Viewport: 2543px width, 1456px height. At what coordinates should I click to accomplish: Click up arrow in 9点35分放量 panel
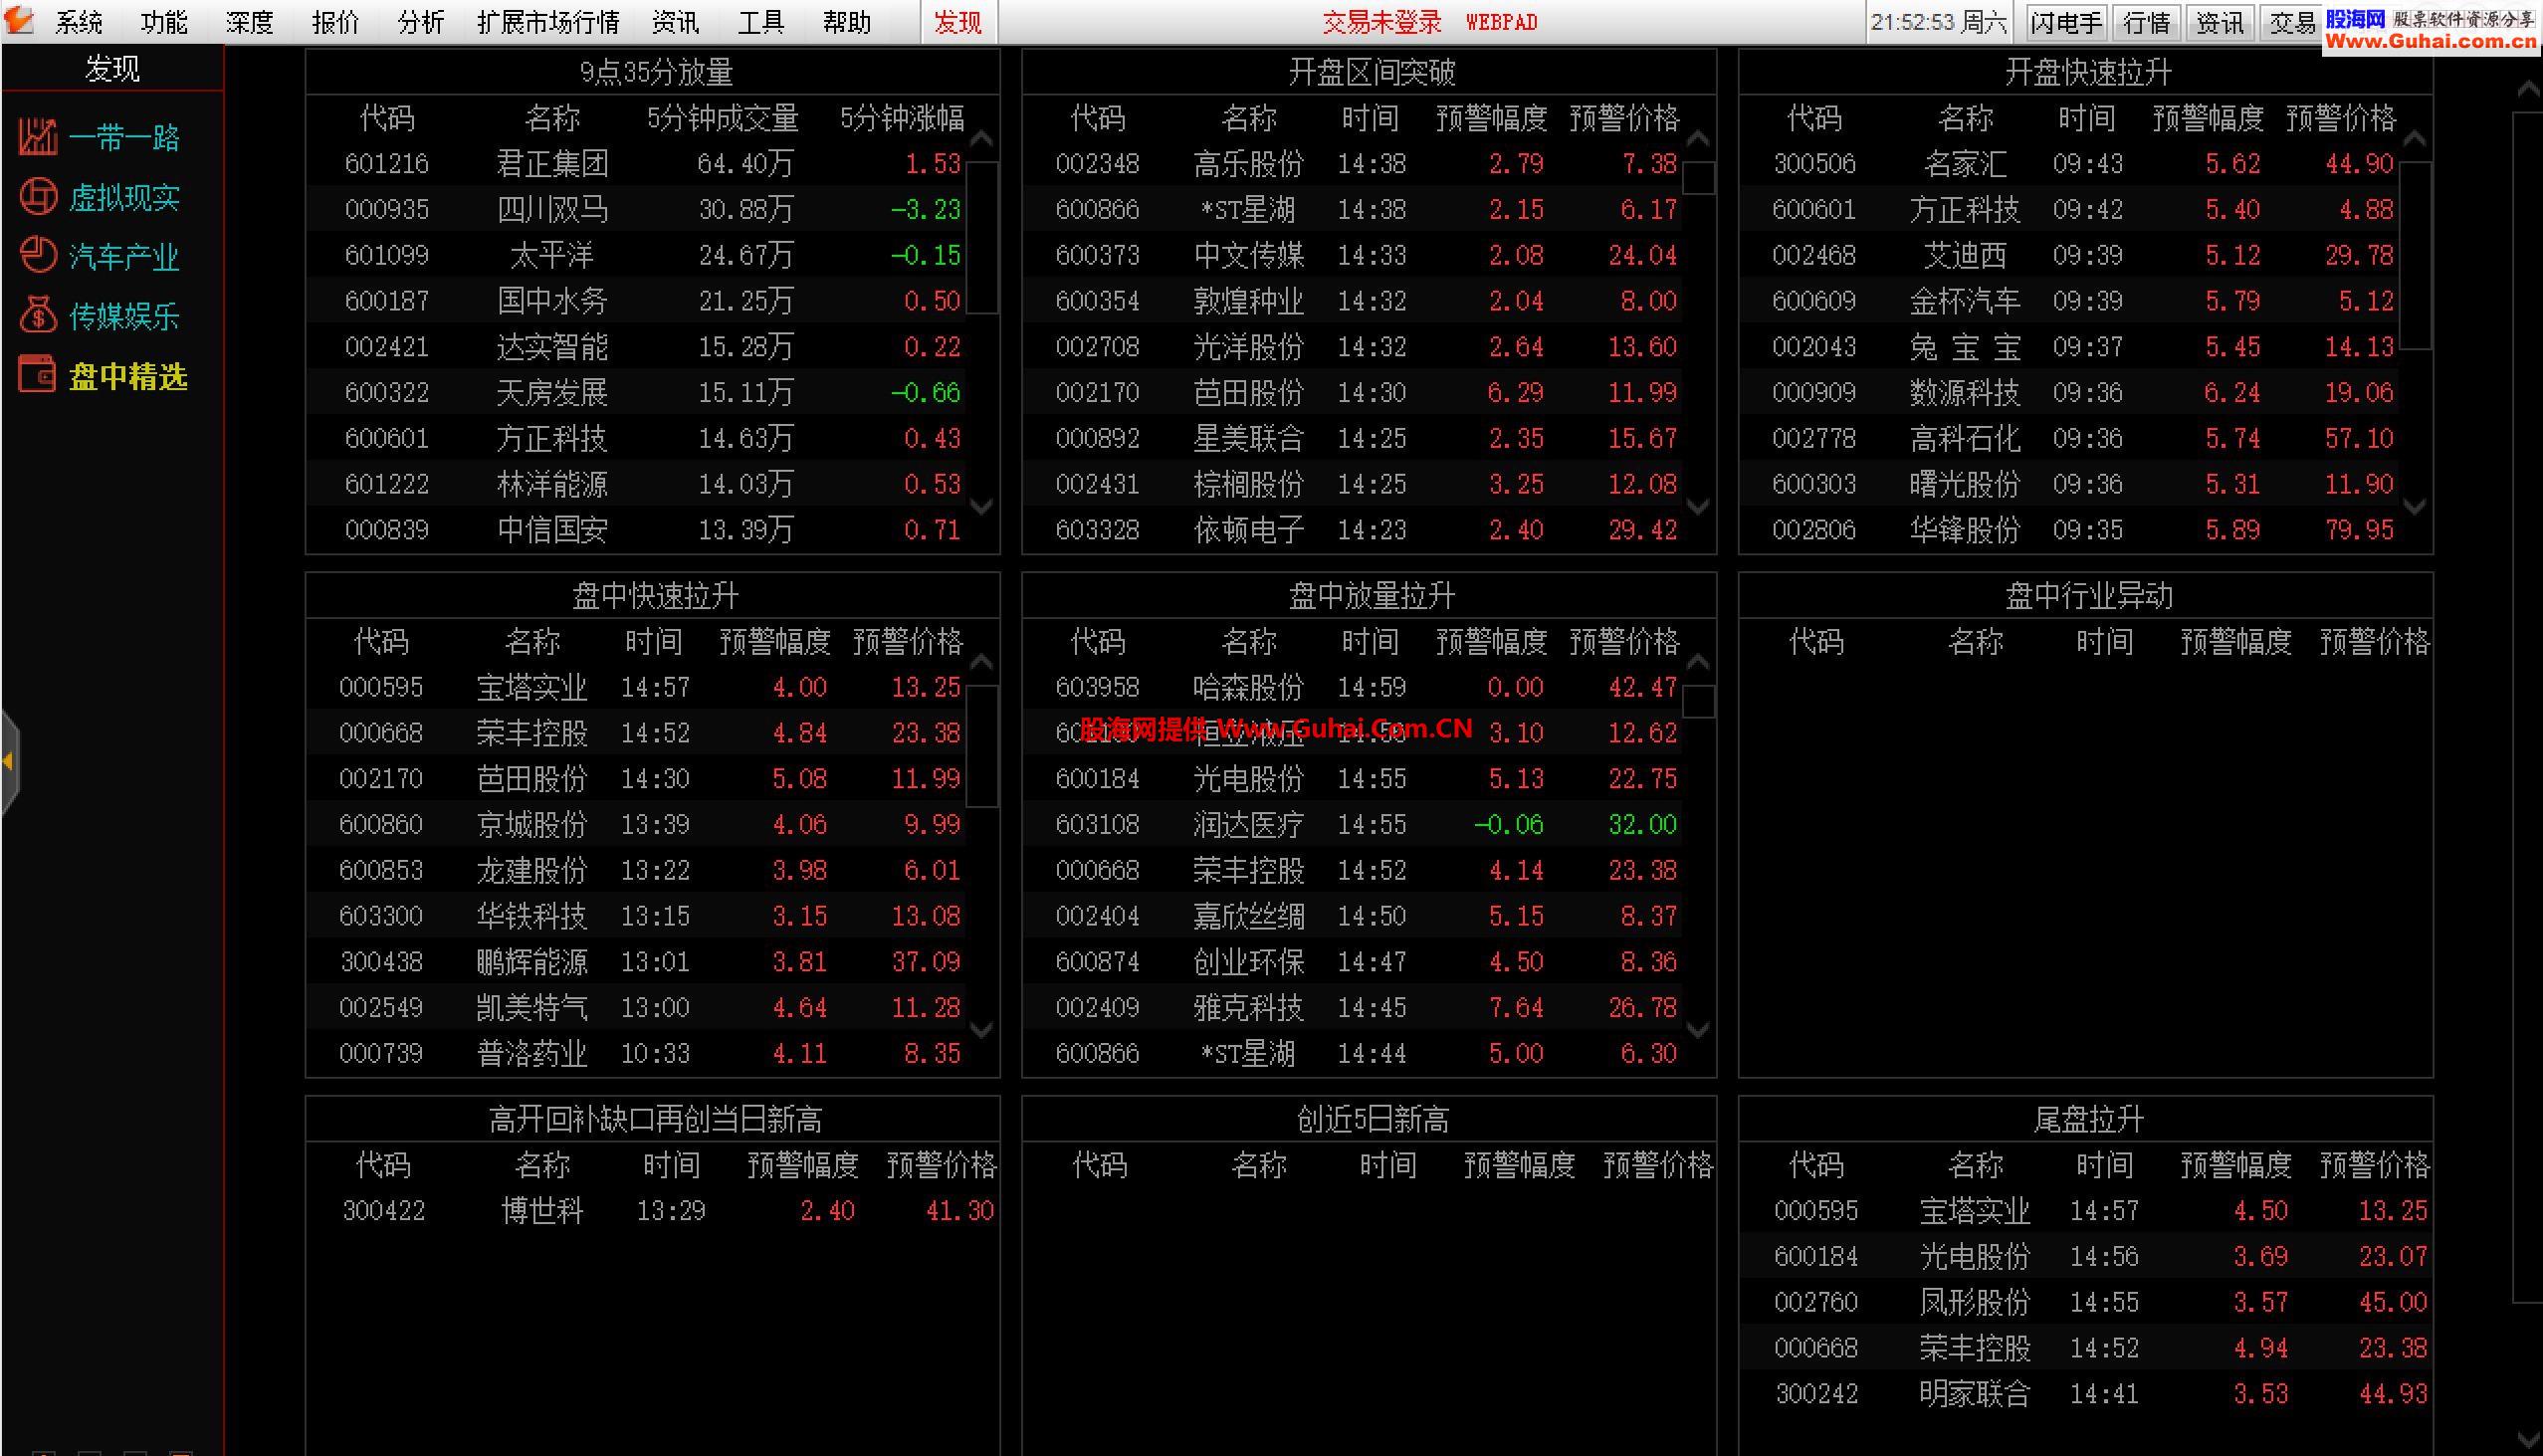(982, 139)
